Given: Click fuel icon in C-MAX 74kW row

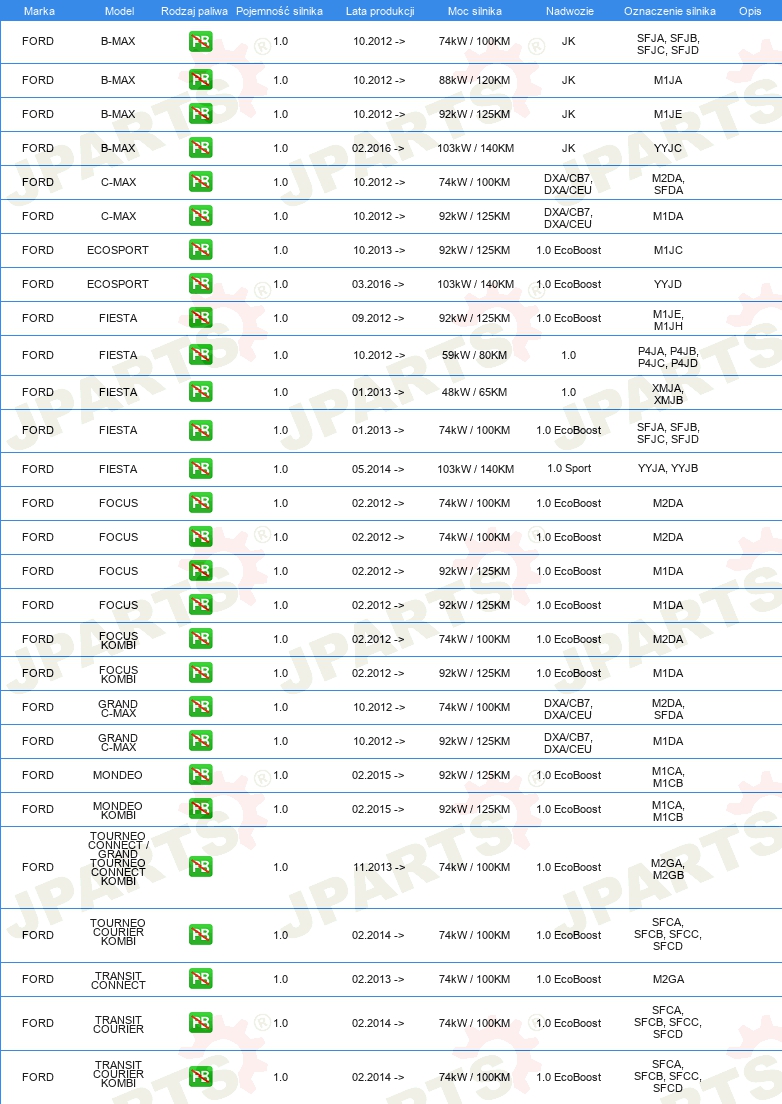Looking at the screenshot, I should (201, 182).
